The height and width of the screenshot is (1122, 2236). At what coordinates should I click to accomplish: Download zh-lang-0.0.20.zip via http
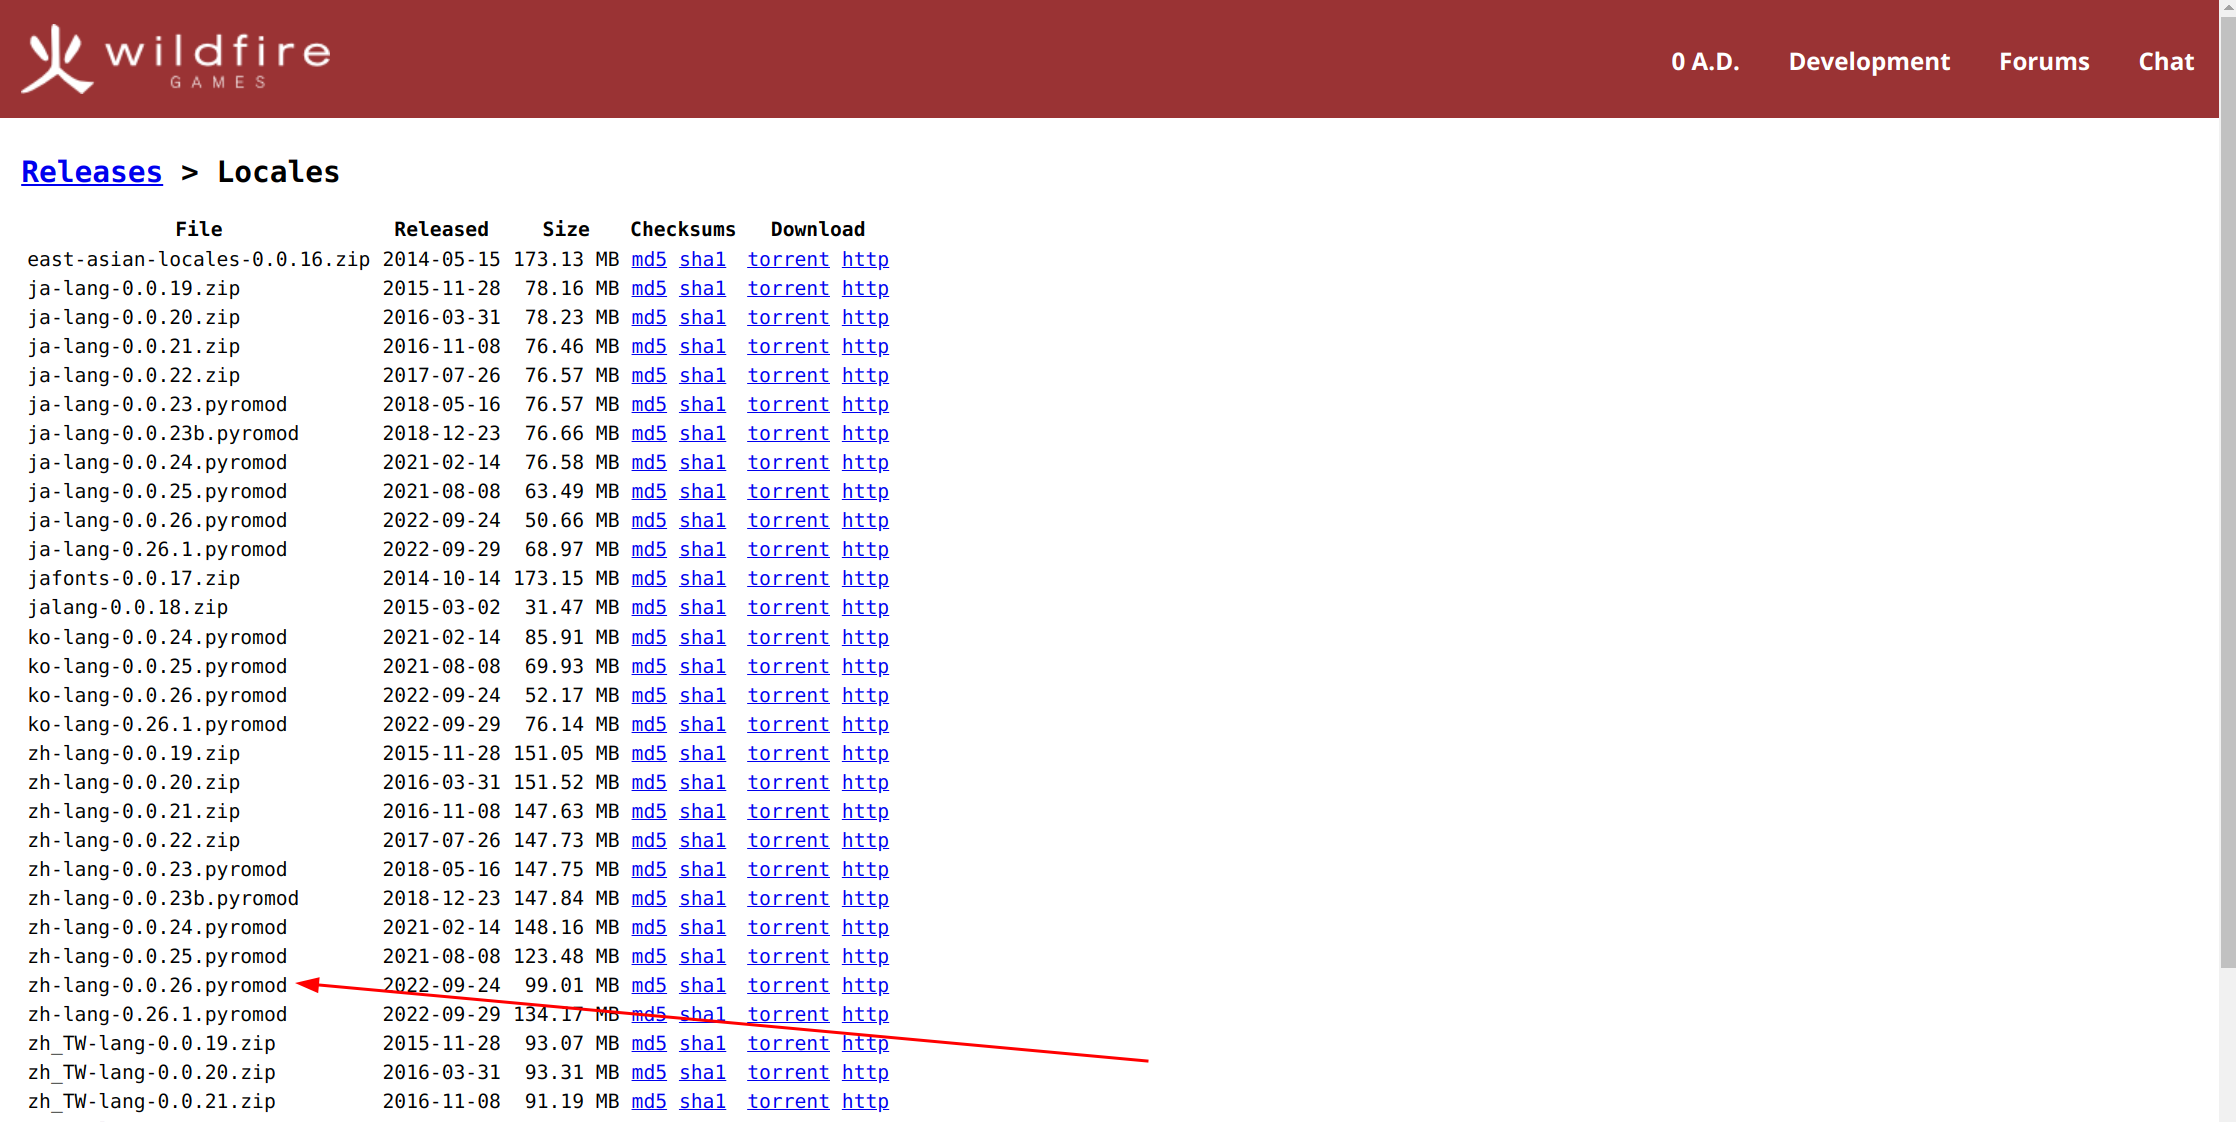click(x=865, y=782)
